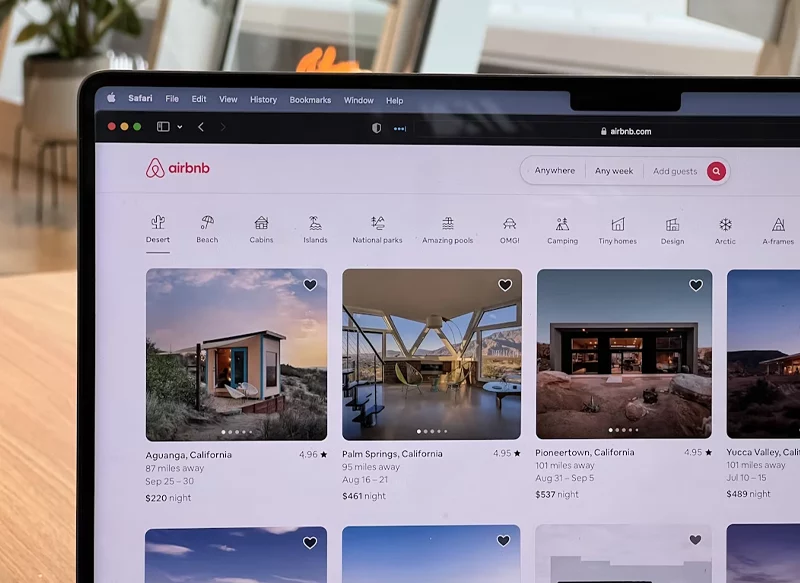Click the red search magnifier button
Viewport: 800px width, 583px height.
[715, 171]
